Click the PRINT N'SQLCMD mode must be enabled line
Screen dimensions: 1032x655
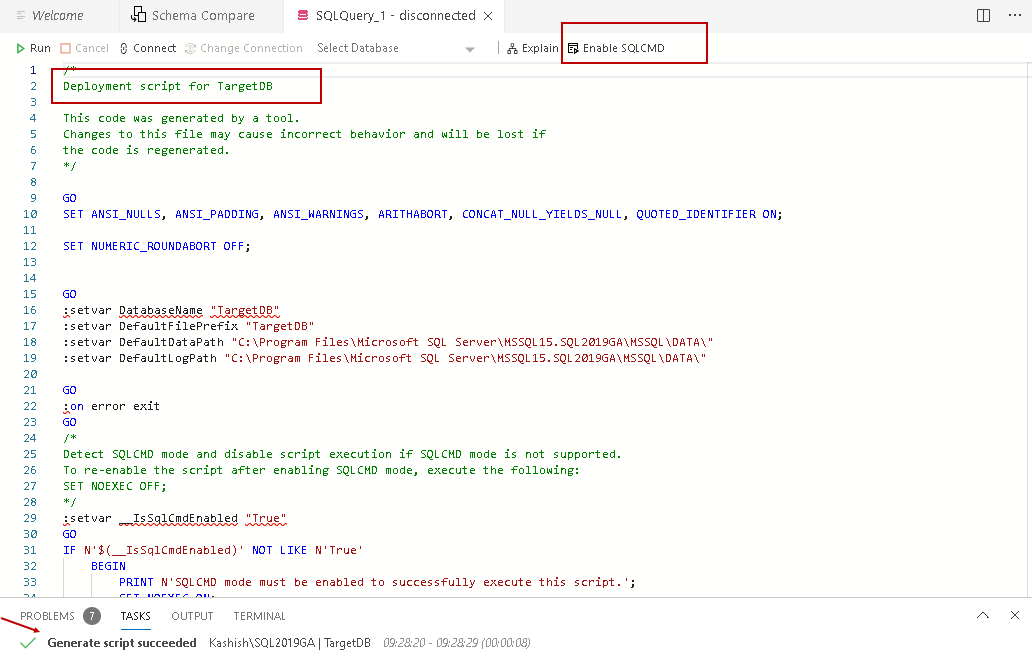pos(377,583)
